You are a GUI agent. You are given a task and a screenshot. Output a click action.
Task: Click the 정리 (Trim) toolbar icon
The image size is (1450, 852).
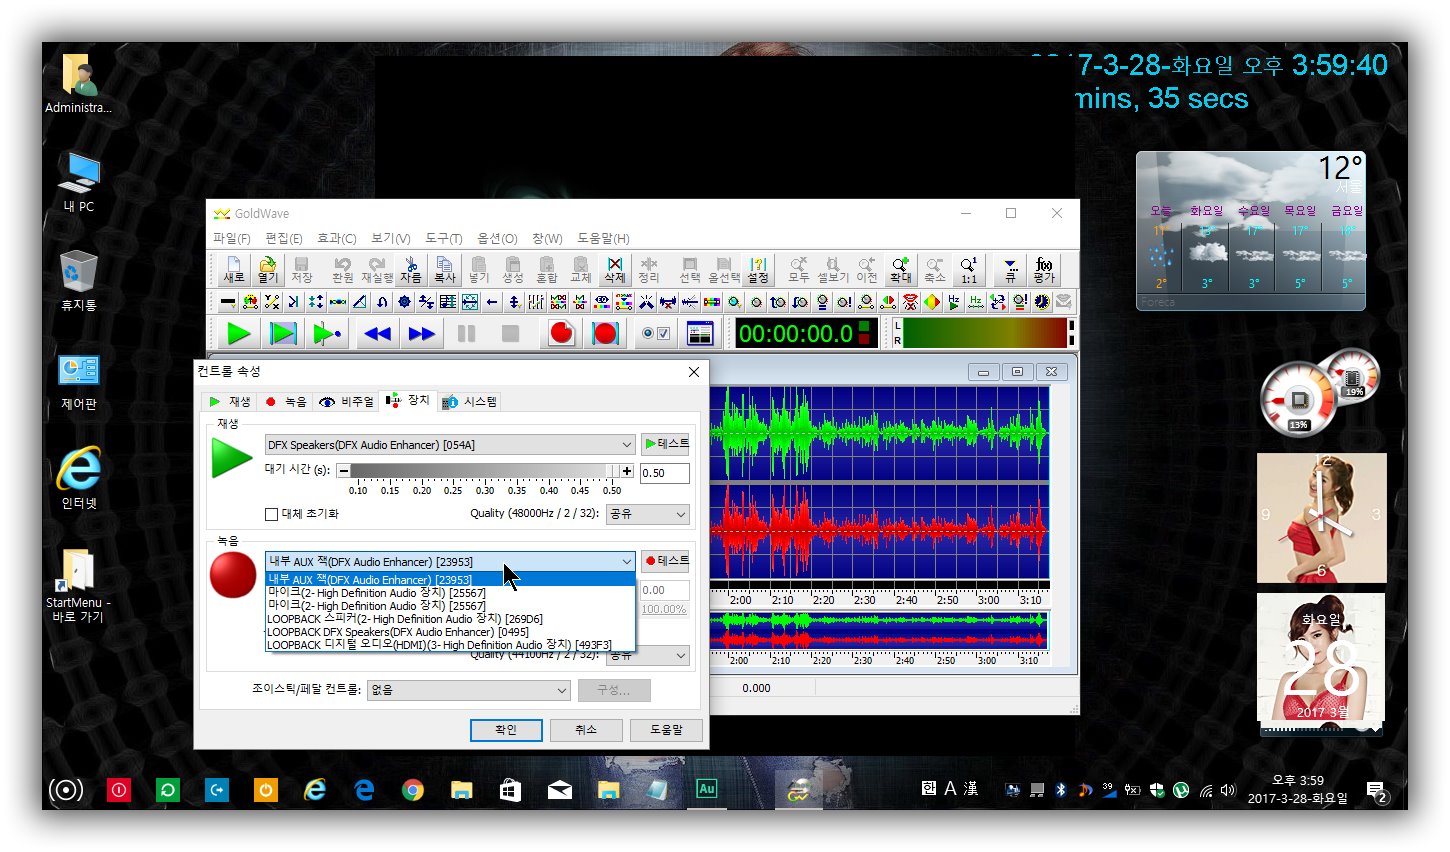[649, 269]
